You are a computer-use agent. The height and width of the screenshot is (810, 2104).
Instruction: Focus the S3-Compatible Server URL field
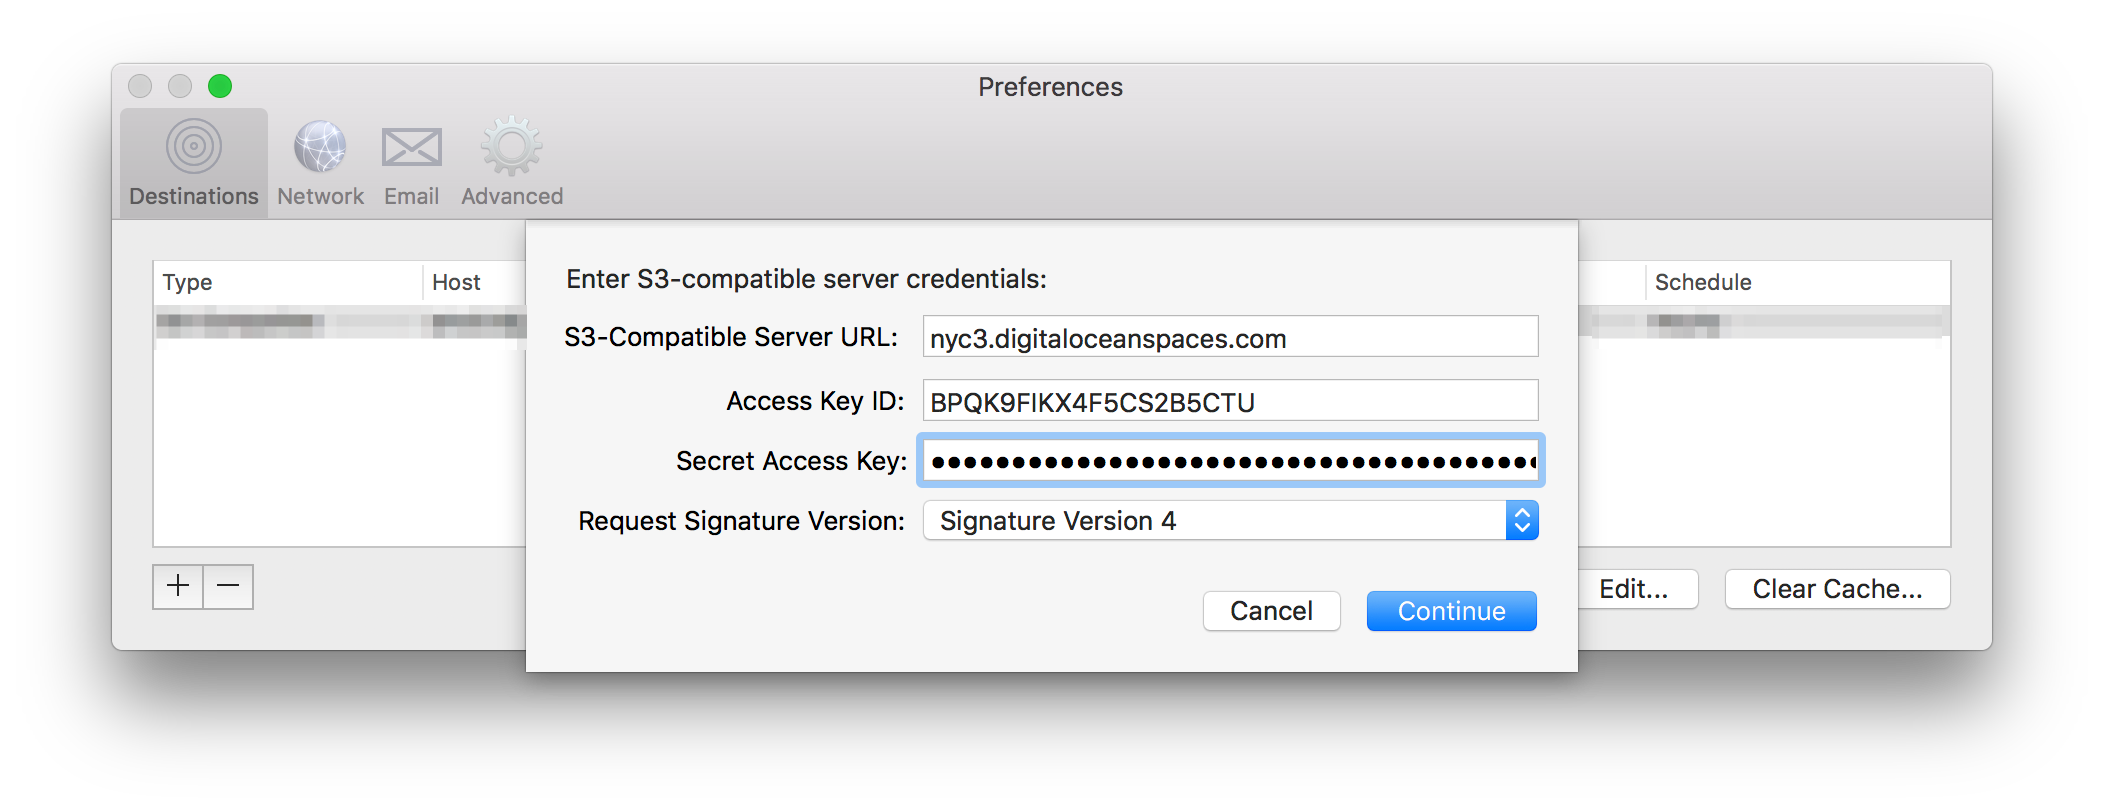(x=1230, y=337)
